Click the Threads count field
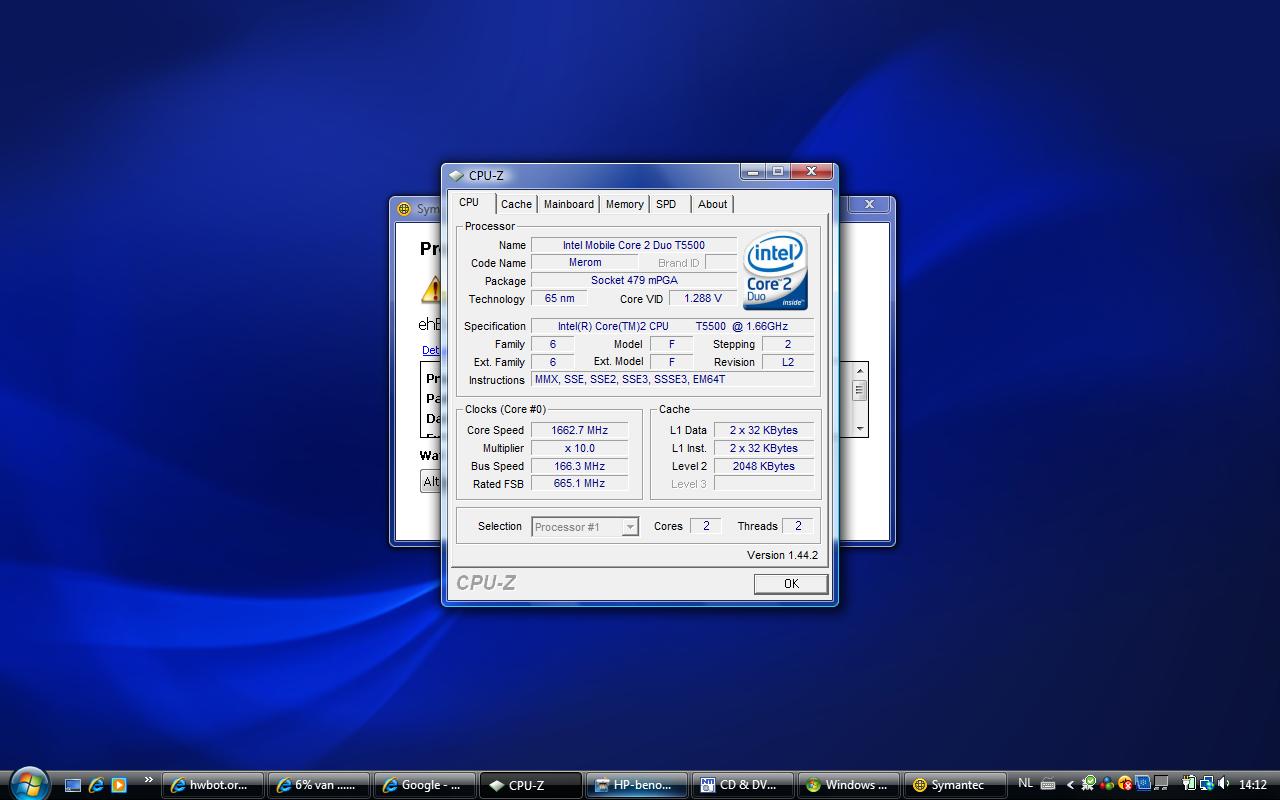 (x=797, y=526)
